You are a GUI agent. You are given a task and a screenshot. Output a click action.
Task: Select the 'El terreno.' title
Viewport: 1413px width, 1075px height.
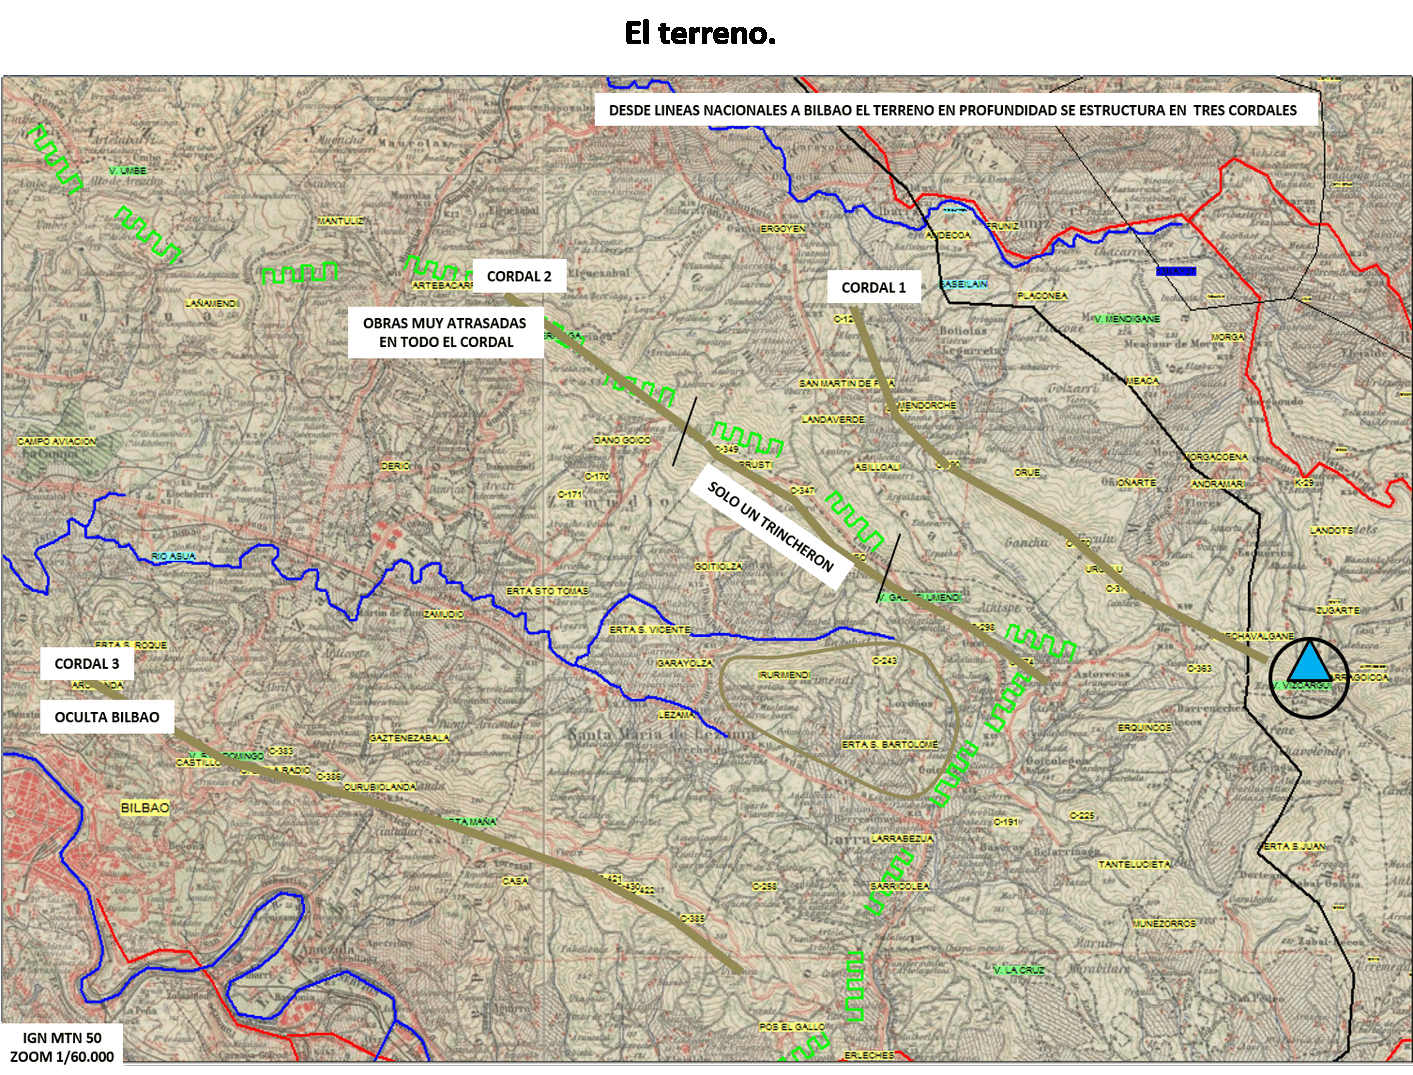coord(700,33)
